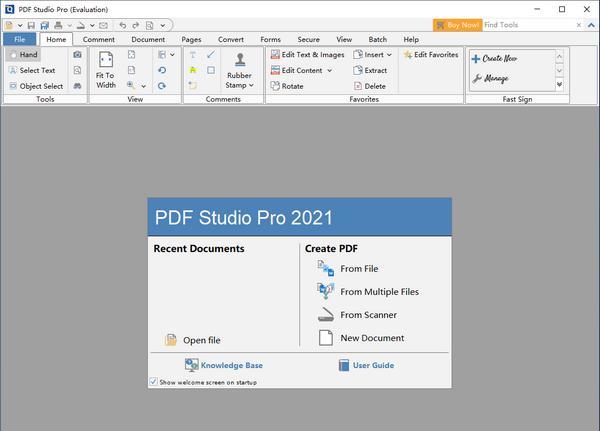This screenshot has width=600, height=431.
Task: Open the File menu tab
Action: [x=20, y=39]
